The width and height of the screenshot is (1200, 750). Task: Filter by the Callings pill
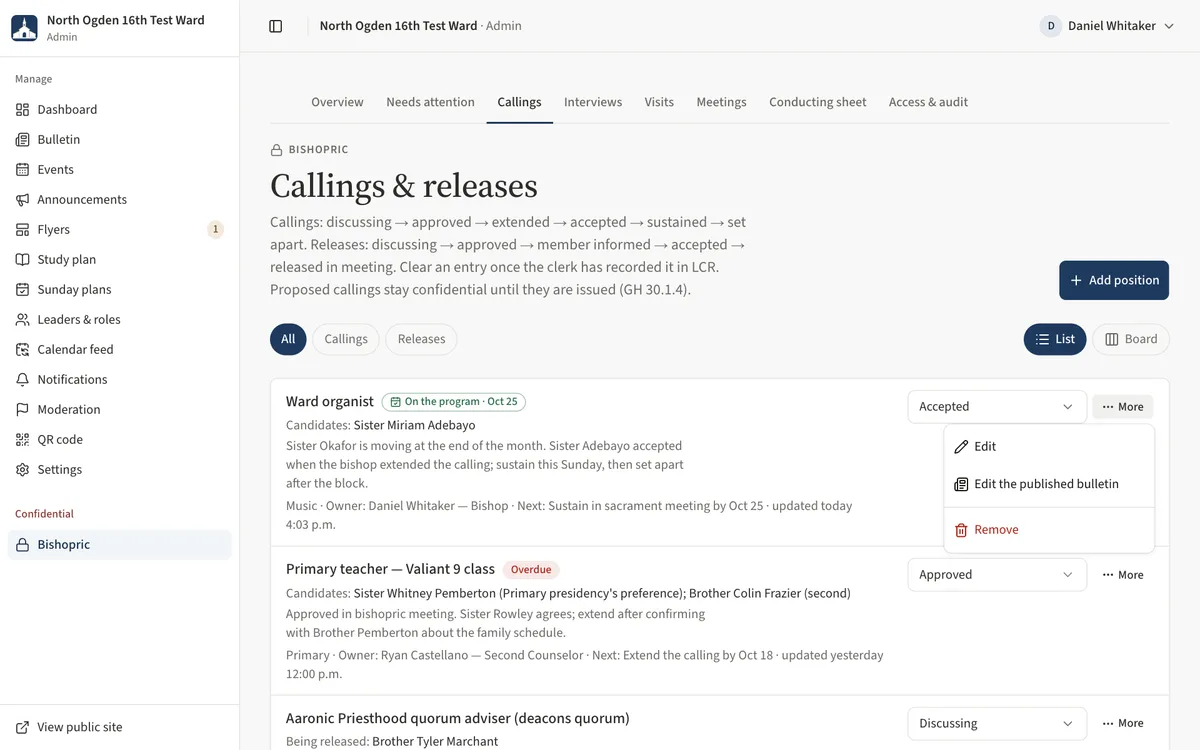346,339
